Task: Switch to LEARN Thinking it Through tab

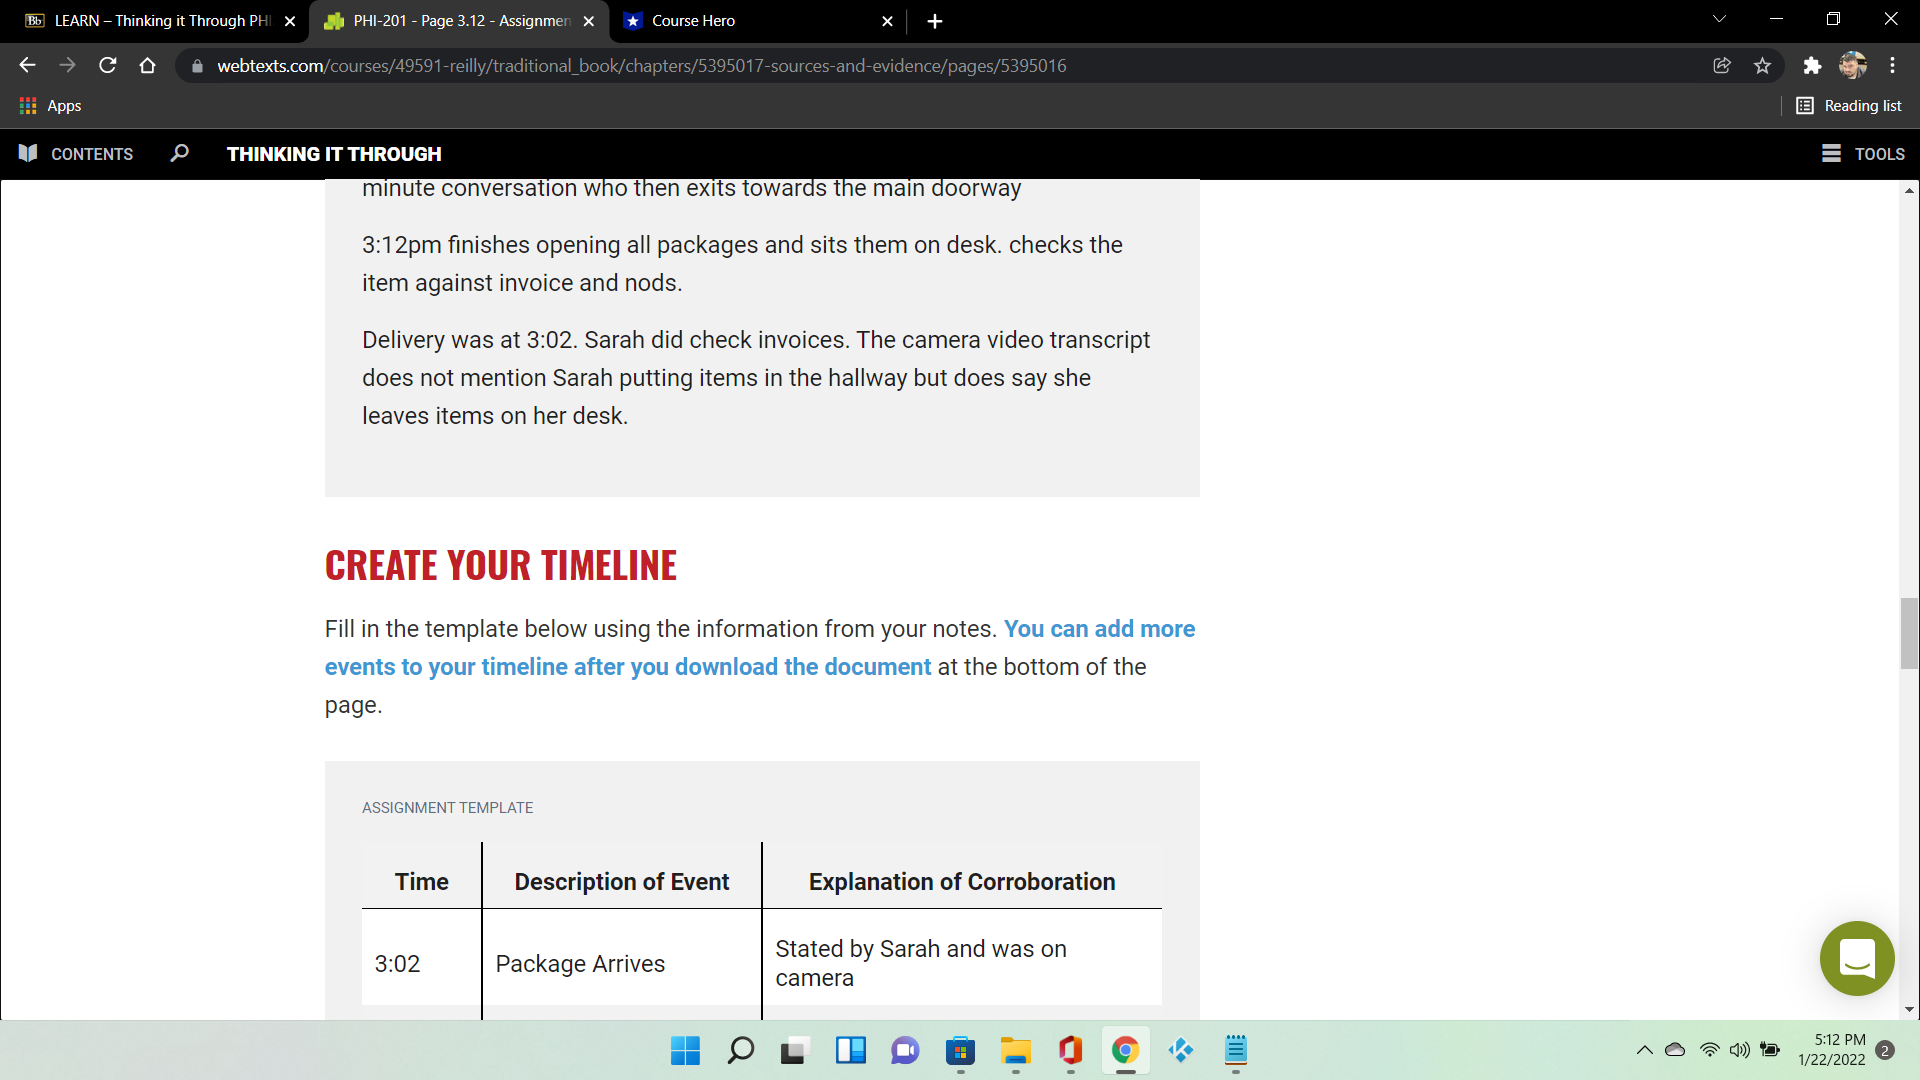Action: coord(160,21)
